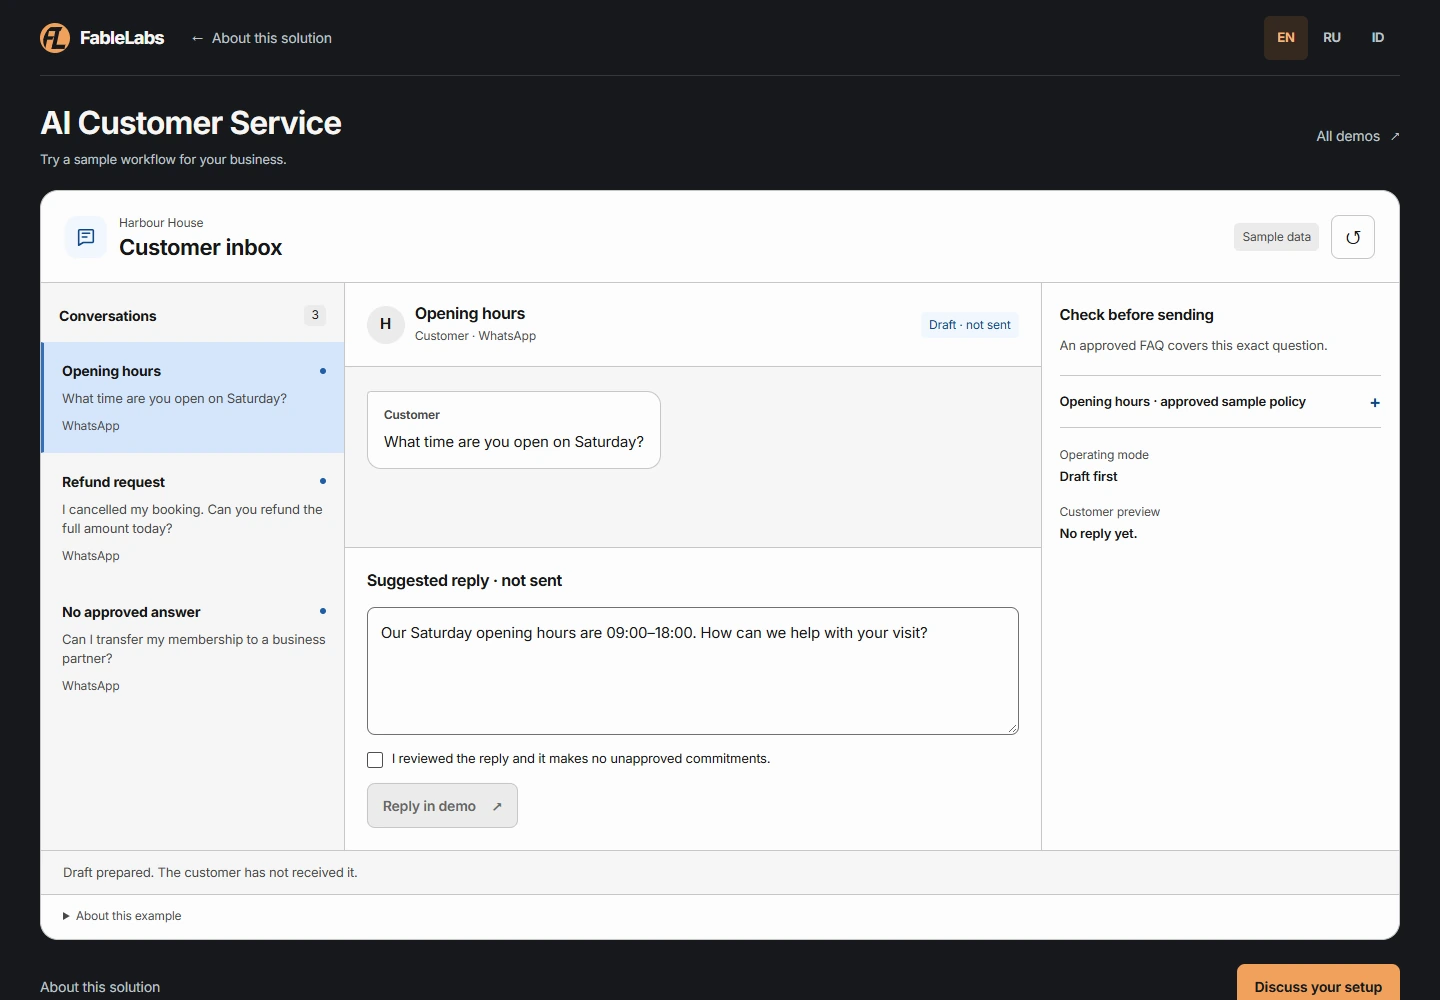Click the Customer · WhatsApp subtitle
Screen dimensions: 1440x1000
pos(475,336)
